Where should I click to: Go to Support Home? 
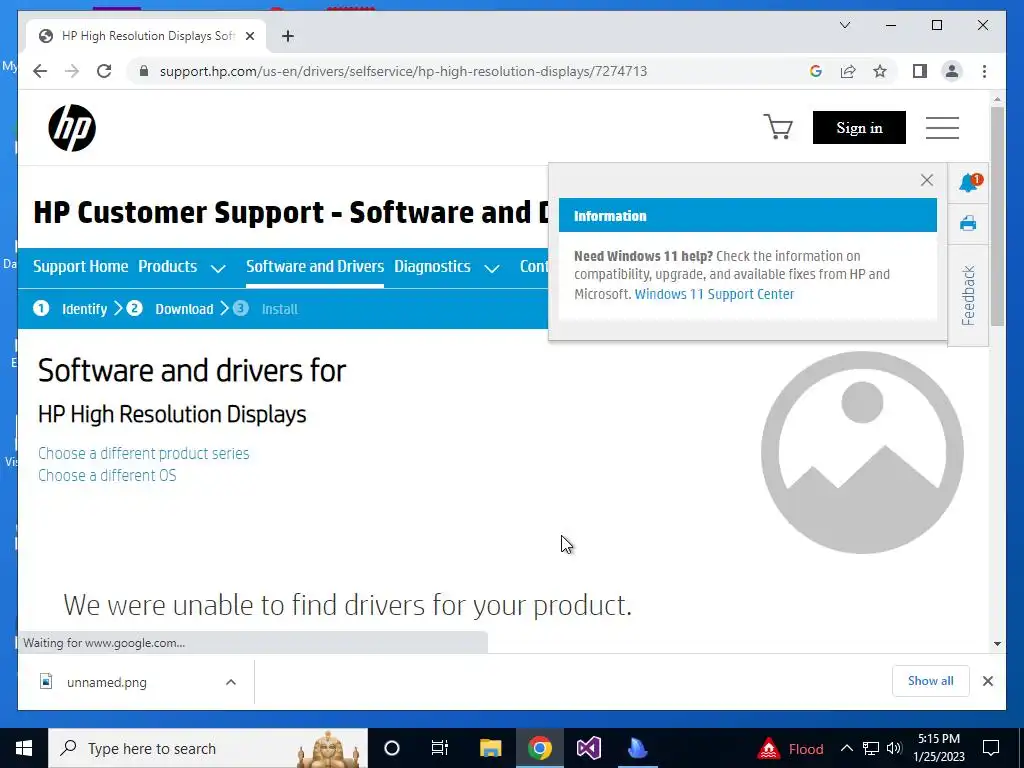click(80, 266)
